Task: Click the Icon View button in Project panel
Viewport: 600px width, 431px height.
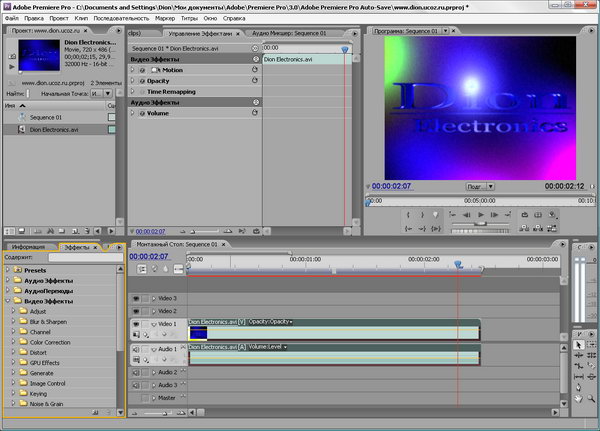Action: click(22, 231)
